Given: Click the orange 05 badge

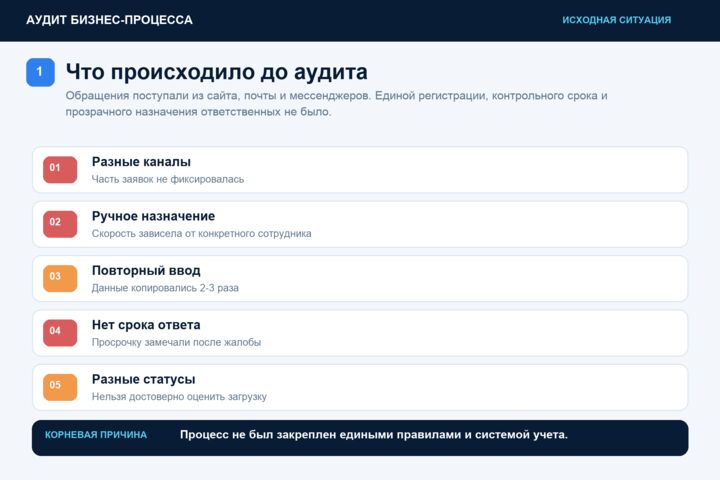Looking at the screenshot, I should tap(60, 387).
